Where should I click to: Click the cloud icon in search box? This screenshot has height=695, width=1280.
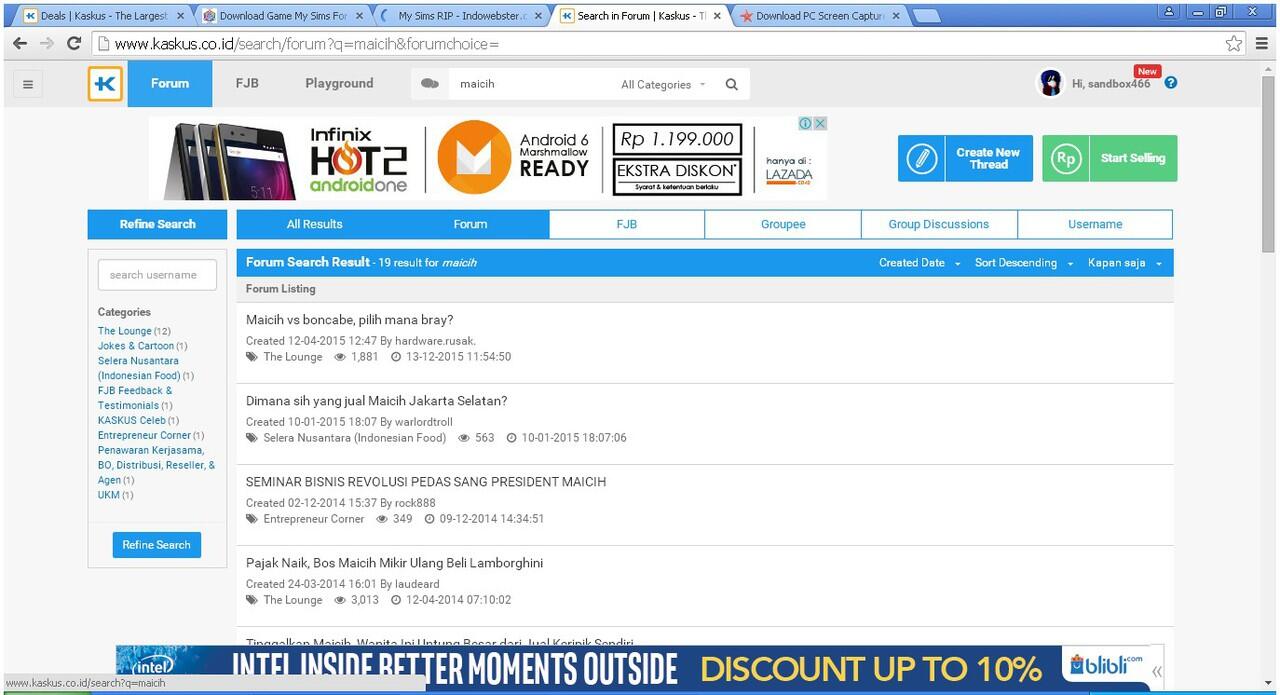coord(430,84)
